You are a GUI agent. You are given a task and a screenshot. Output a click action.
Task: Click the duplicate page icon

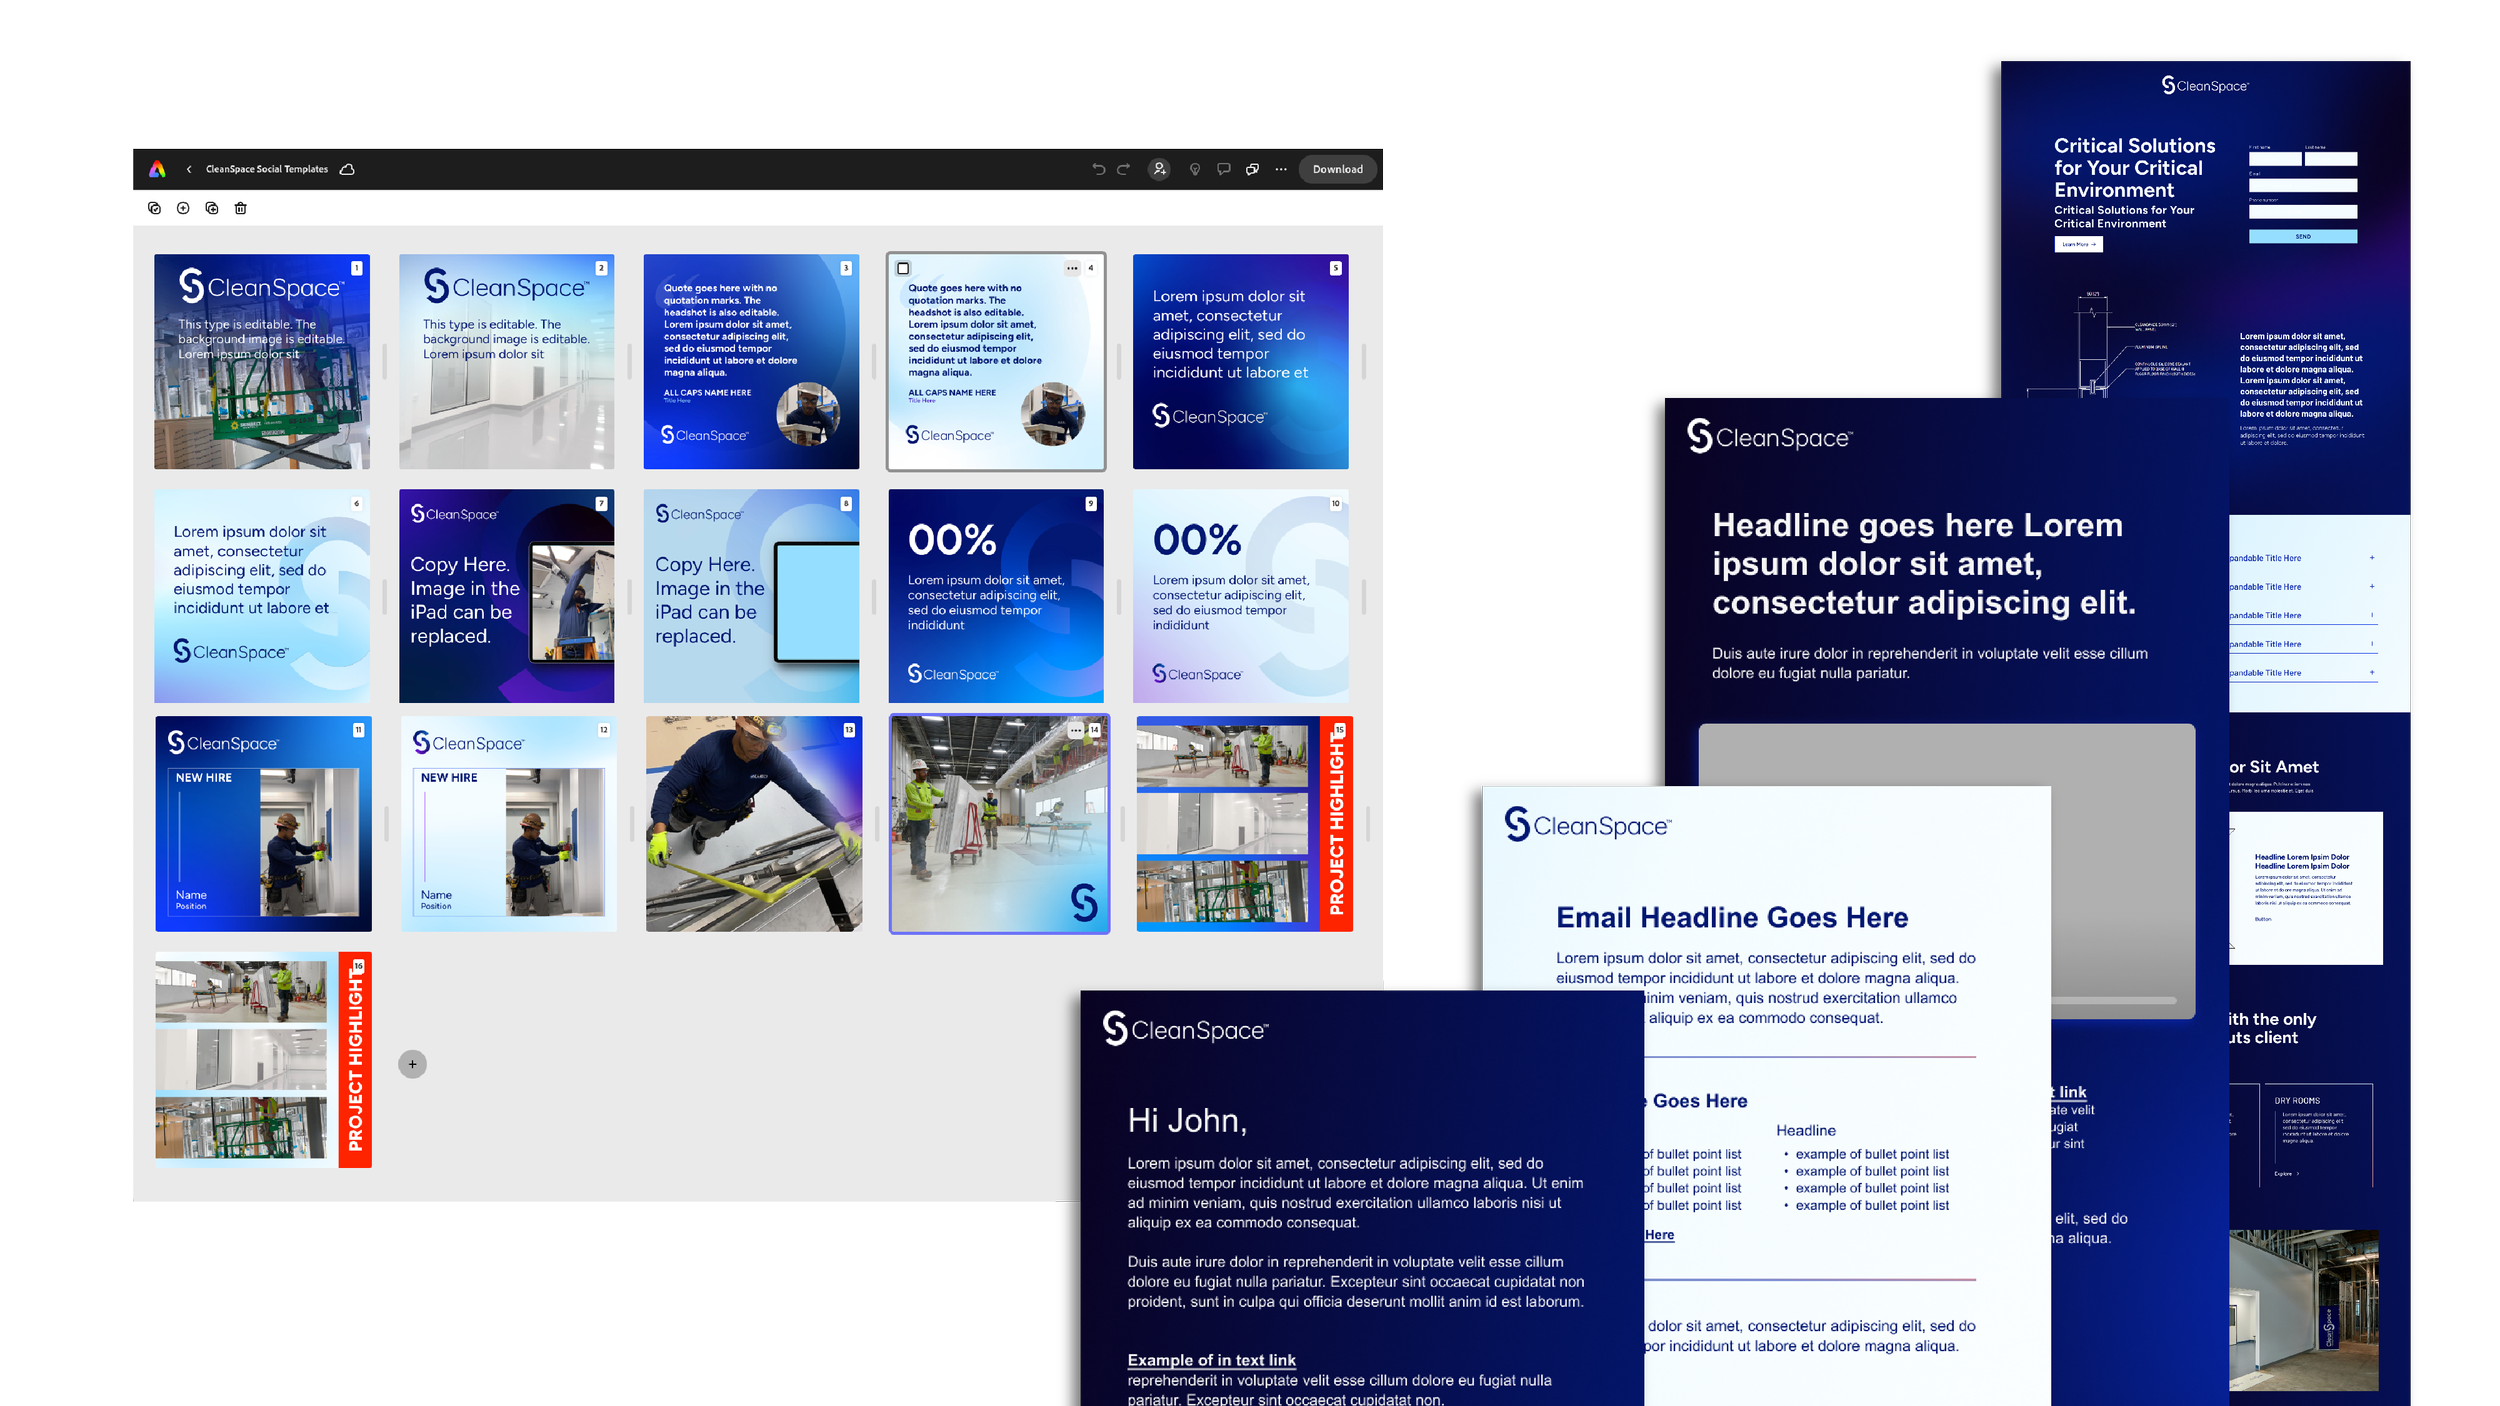(211, 208)
